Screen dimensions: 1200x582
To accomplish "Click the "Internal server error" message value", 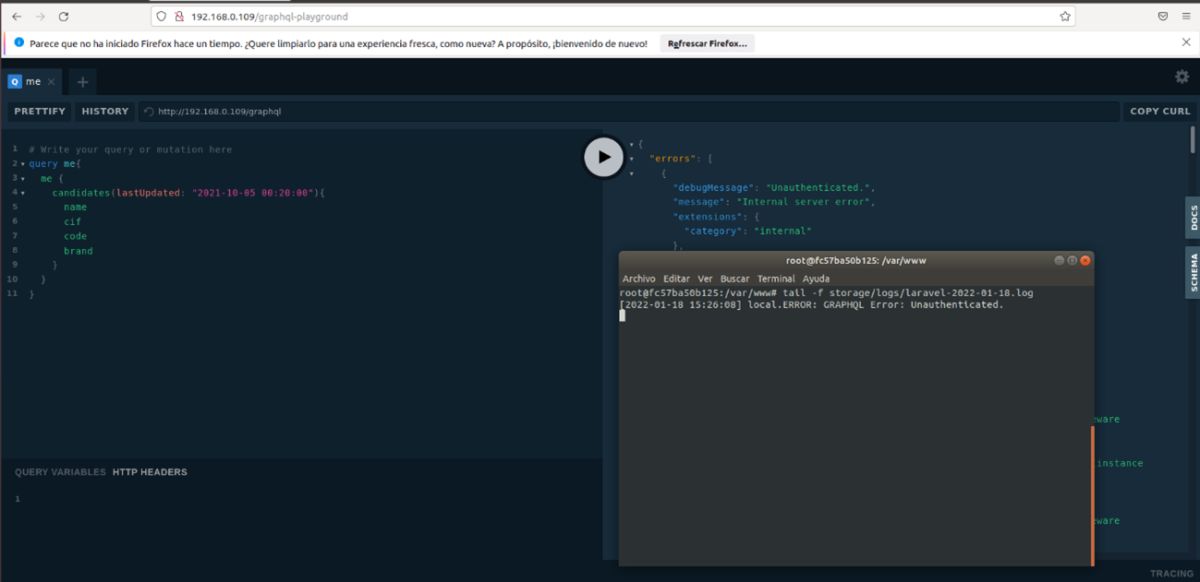I will (805, 202).
